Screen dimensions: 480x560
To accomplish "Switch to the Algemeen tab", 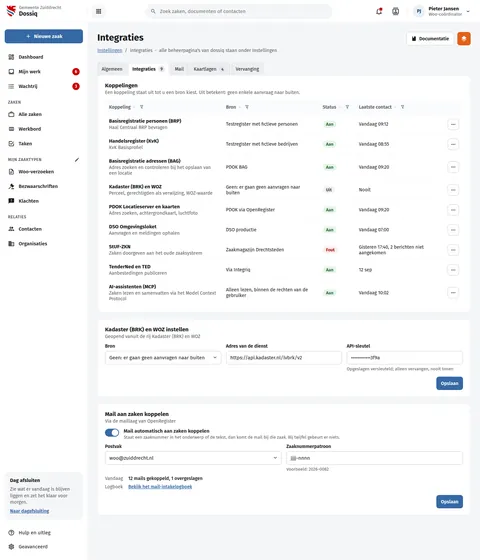I will 112,69.
